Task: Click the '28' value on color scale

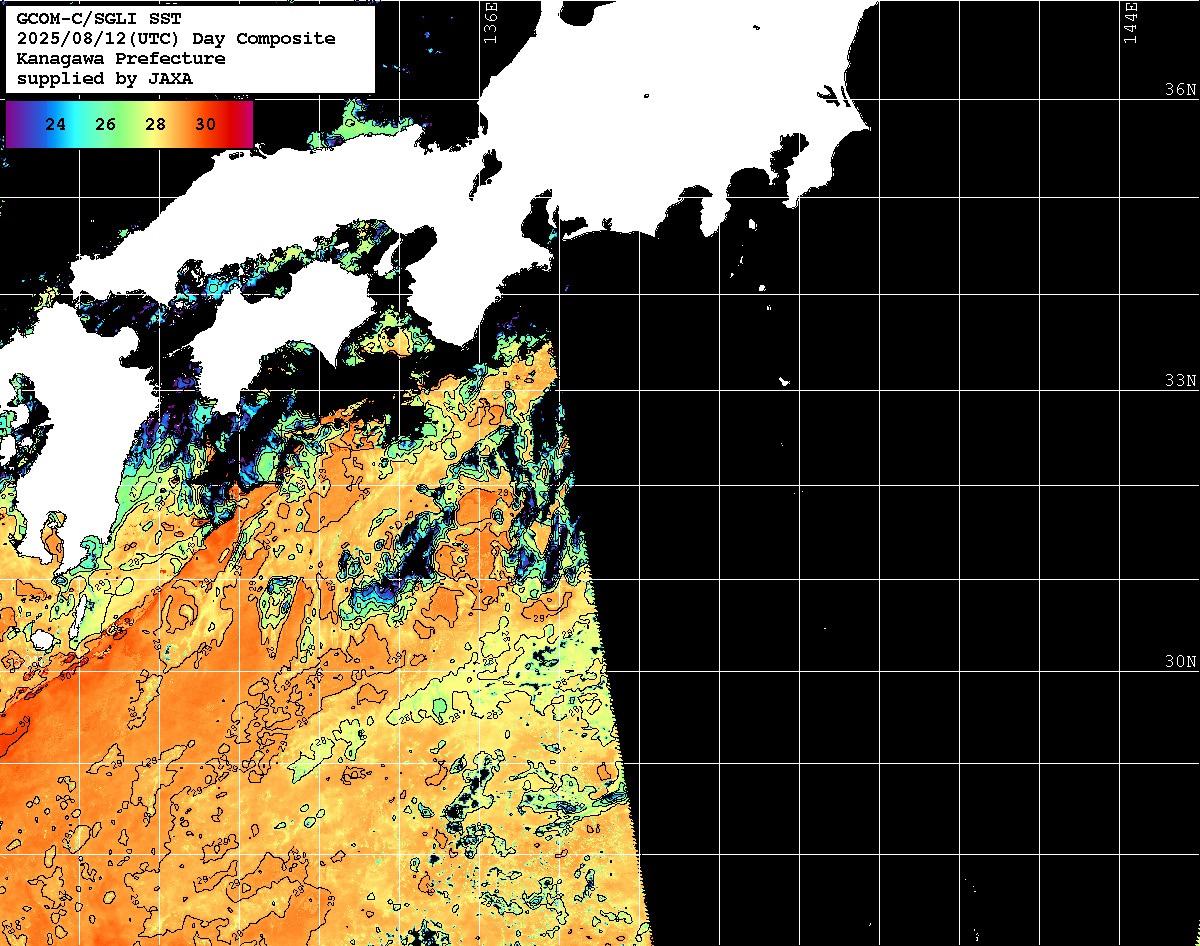Action: pyautogui.click(x=156, y=125)
